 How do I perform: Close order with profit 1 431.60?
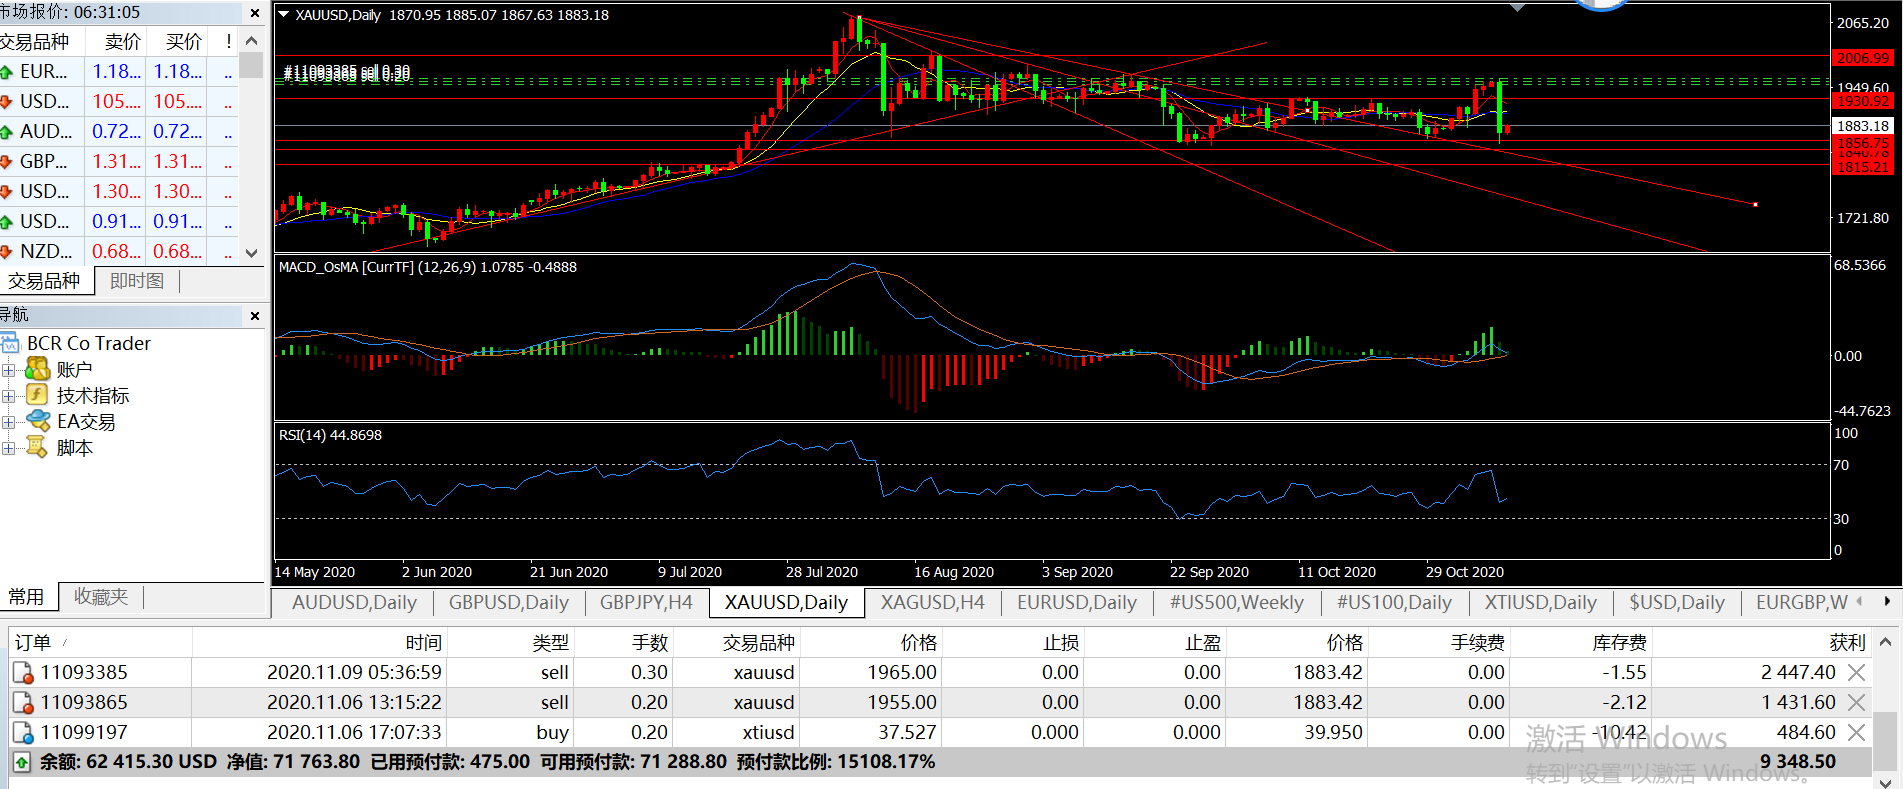[x=1856, y=703]
